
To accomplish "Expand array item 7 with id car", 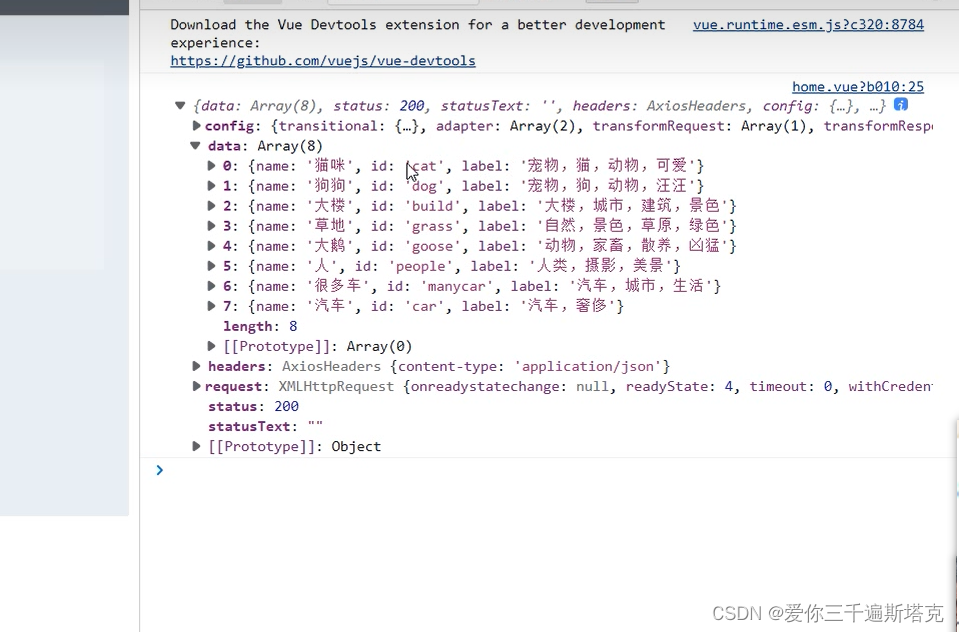I will [x=212, y=306].
